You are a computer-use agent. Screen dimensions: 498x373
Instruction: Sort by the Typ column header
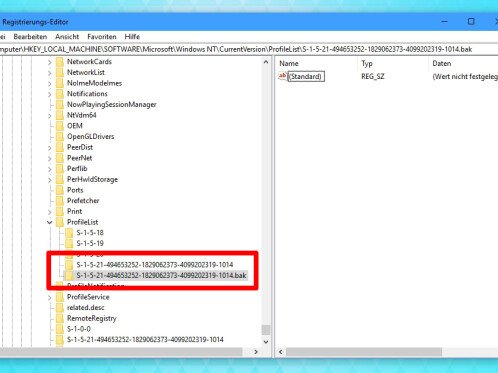367,63
